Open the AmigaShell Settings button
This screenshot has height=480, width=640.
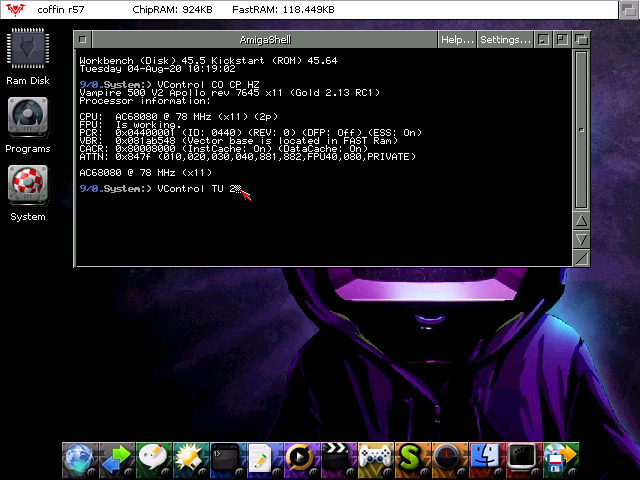tap(505, 40)
